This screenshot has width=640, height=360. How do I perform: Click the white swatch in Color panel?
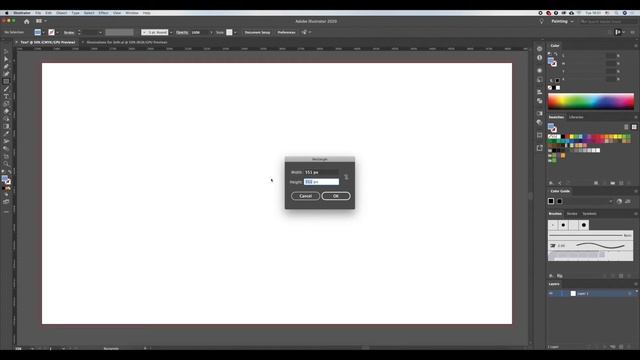tap(558, 88)
